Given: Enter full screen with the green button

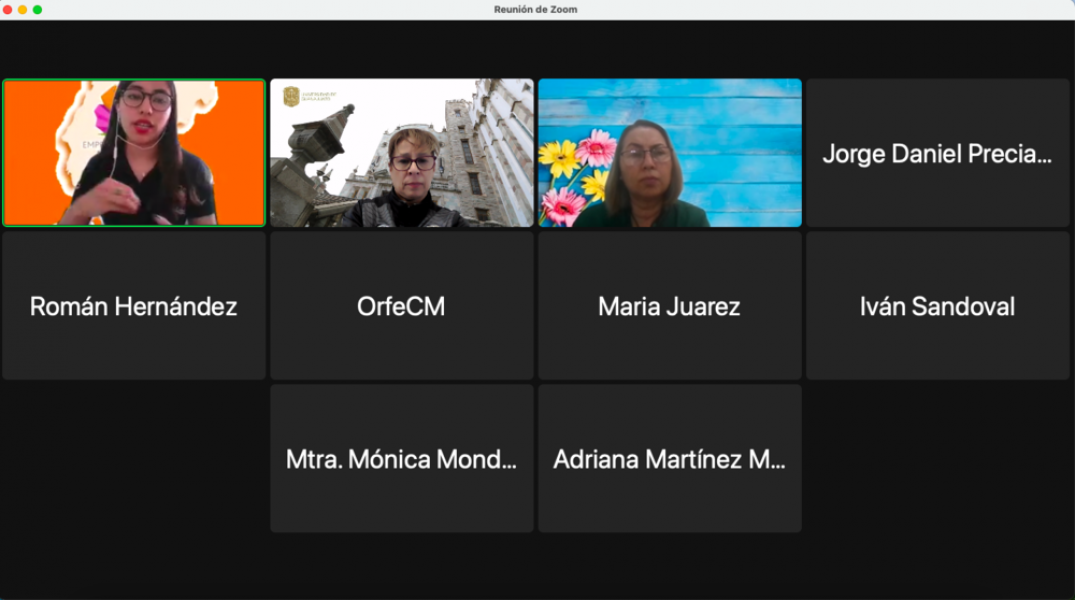Looking at the screenshot, I should pos(37,9).
